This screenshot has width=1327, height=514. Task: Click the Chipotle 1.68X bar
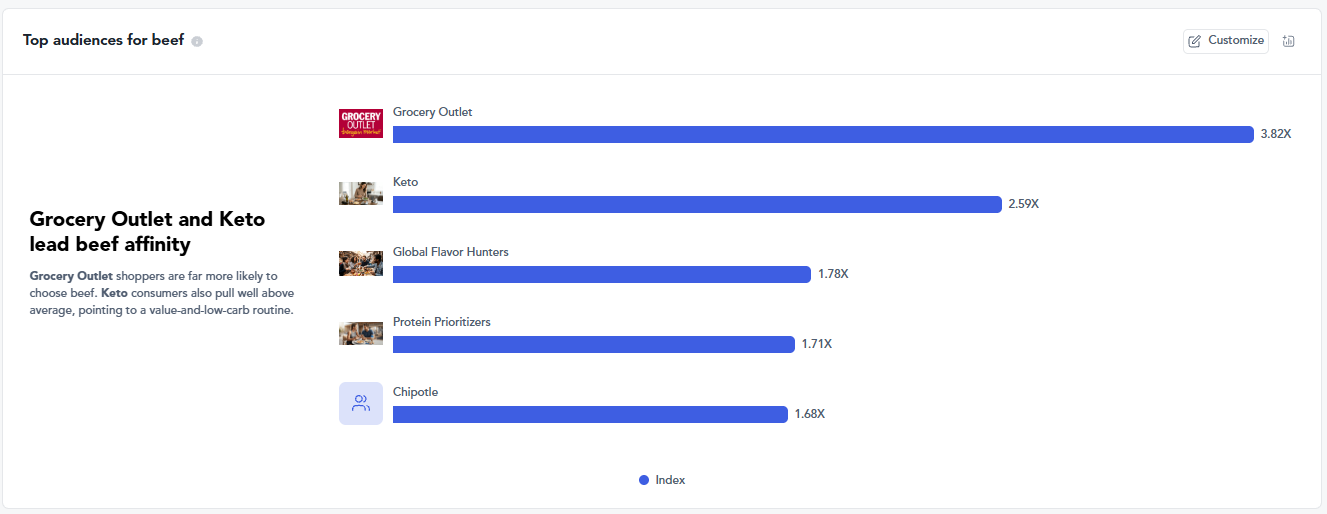point(590,414)
